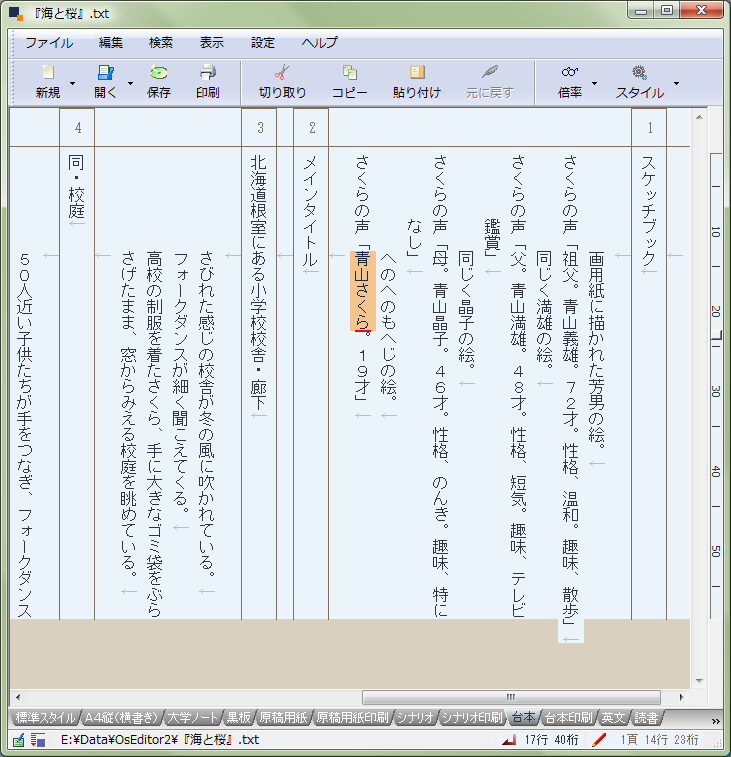
Task: Click the horizontal scrollbar right arrow
Action: point(681,697)
